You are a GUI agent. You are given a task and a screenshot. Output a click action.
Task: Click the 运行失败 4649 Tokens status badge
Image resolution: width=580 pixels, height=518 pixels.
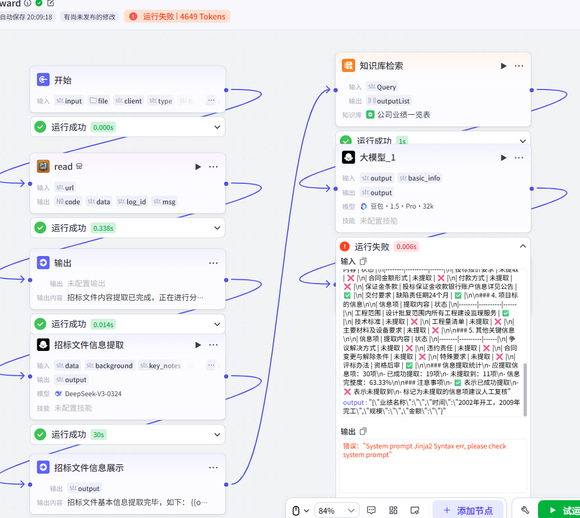click(x=177, y=17)
